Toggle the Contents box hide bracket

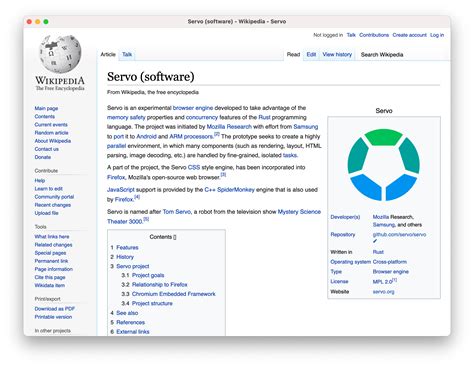tap(175, 237)
